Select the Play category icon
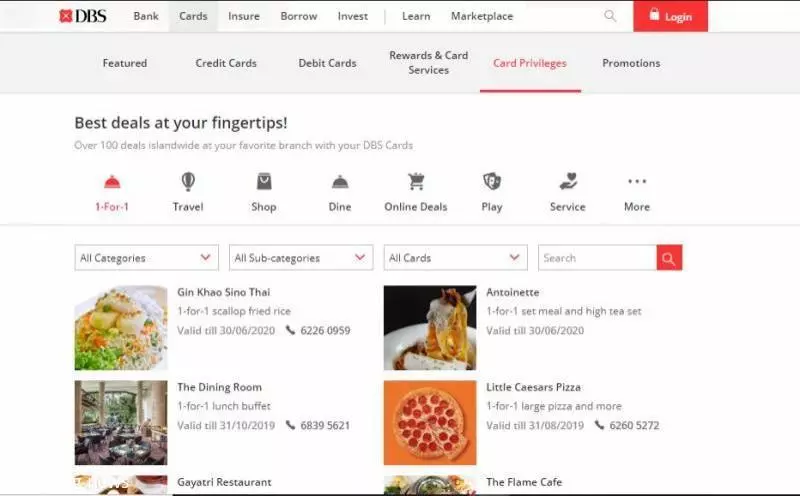This screenshot has width=800, height=496. [x=492, y=182]
